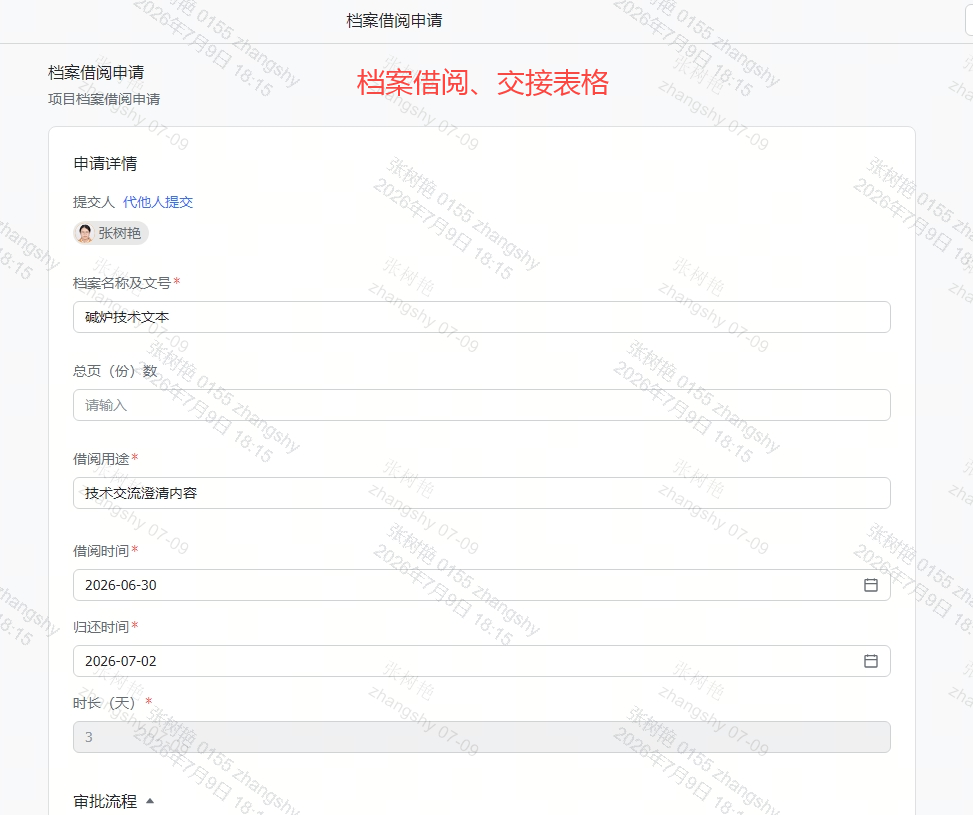This screenshot has height=815, width=973.
Task: Focus the 借阅用途 field containing 技术交流澄清内容
Action: point(482,493)
